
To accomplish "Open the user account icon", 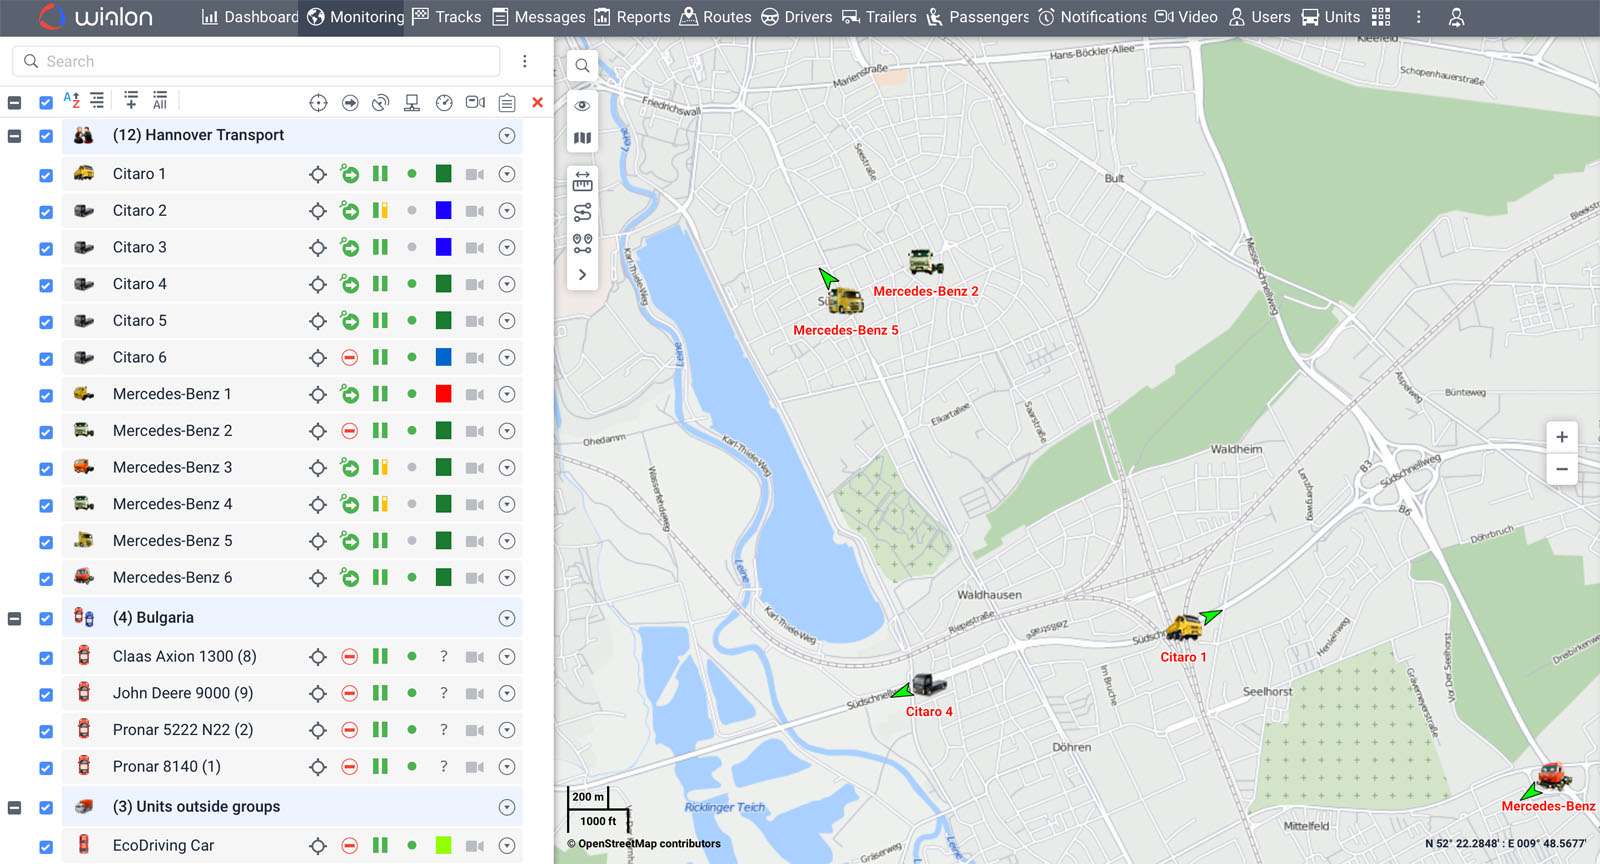I will [x=1456, y=17].
